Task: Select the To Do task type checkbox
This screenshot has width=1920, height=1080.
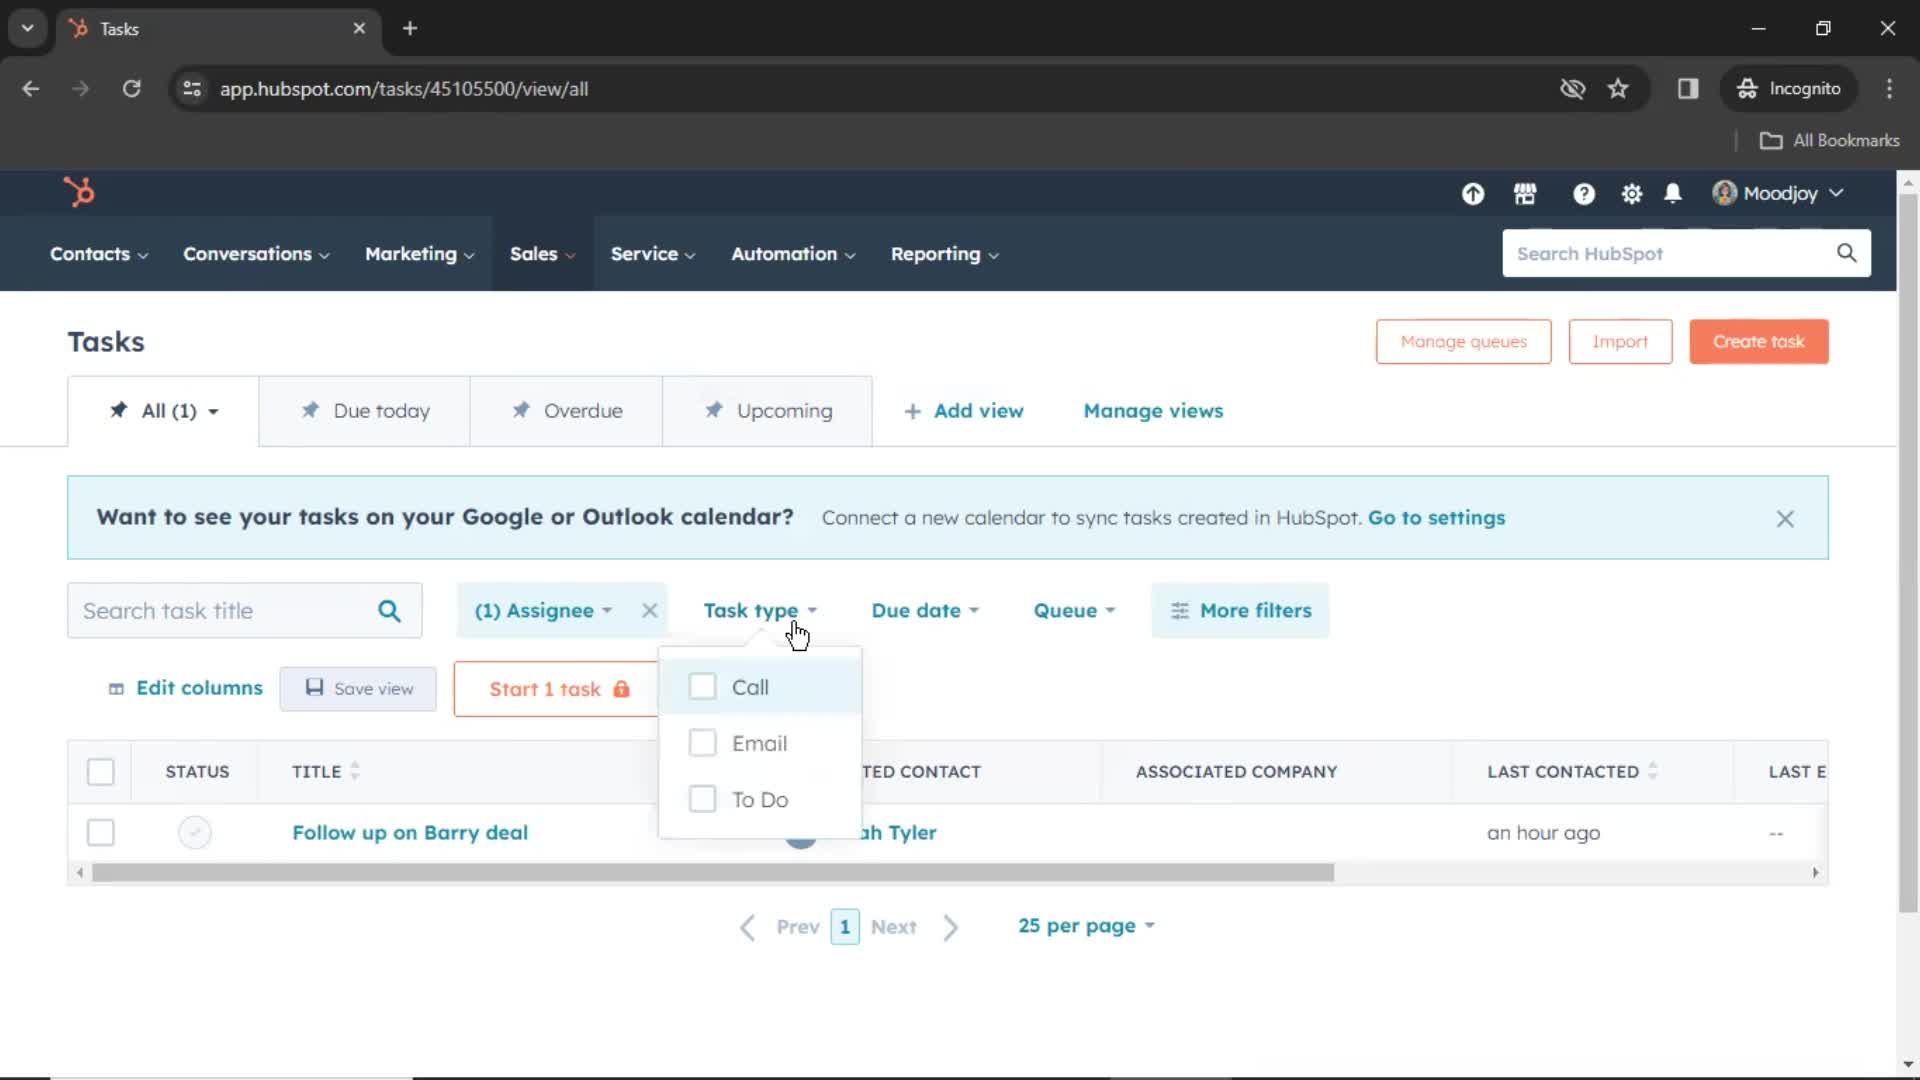Action: click(x=700, y=799)
